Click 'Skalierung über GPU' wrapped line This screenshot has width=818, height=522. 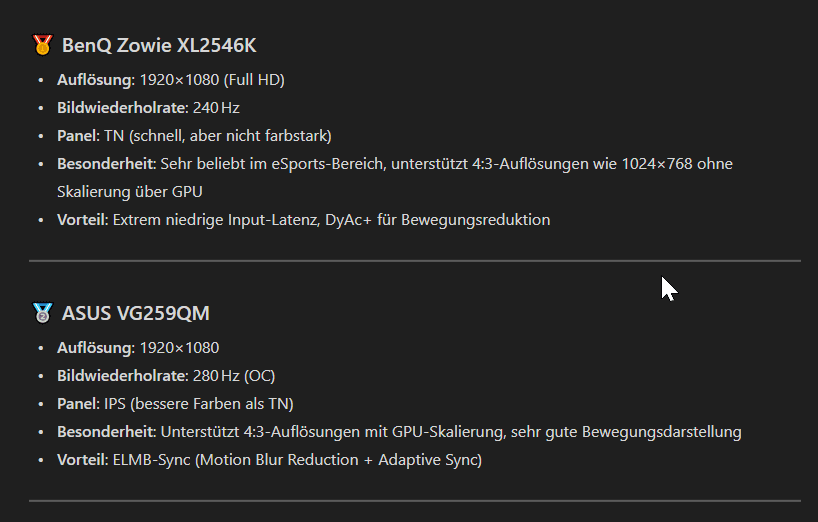[129, 192]
